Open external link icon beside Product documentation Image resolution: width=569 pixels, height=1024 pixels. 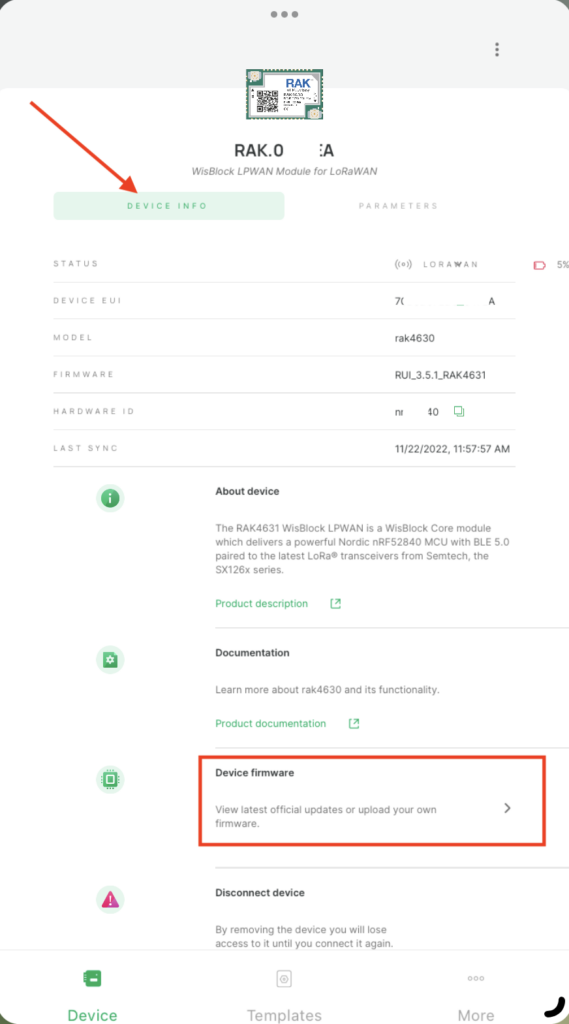(353, 724)
